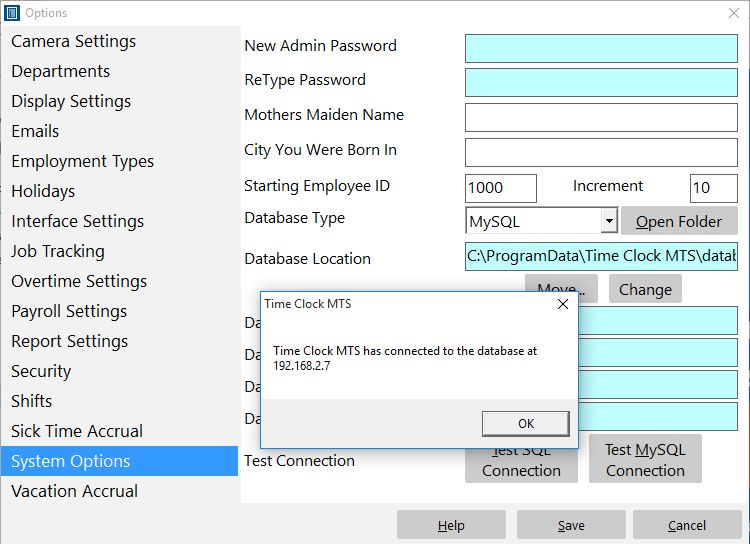Image resolution: width=750 pixels, height=544 pixels.
Task: Click the Help button
Action: coord(451,525)
